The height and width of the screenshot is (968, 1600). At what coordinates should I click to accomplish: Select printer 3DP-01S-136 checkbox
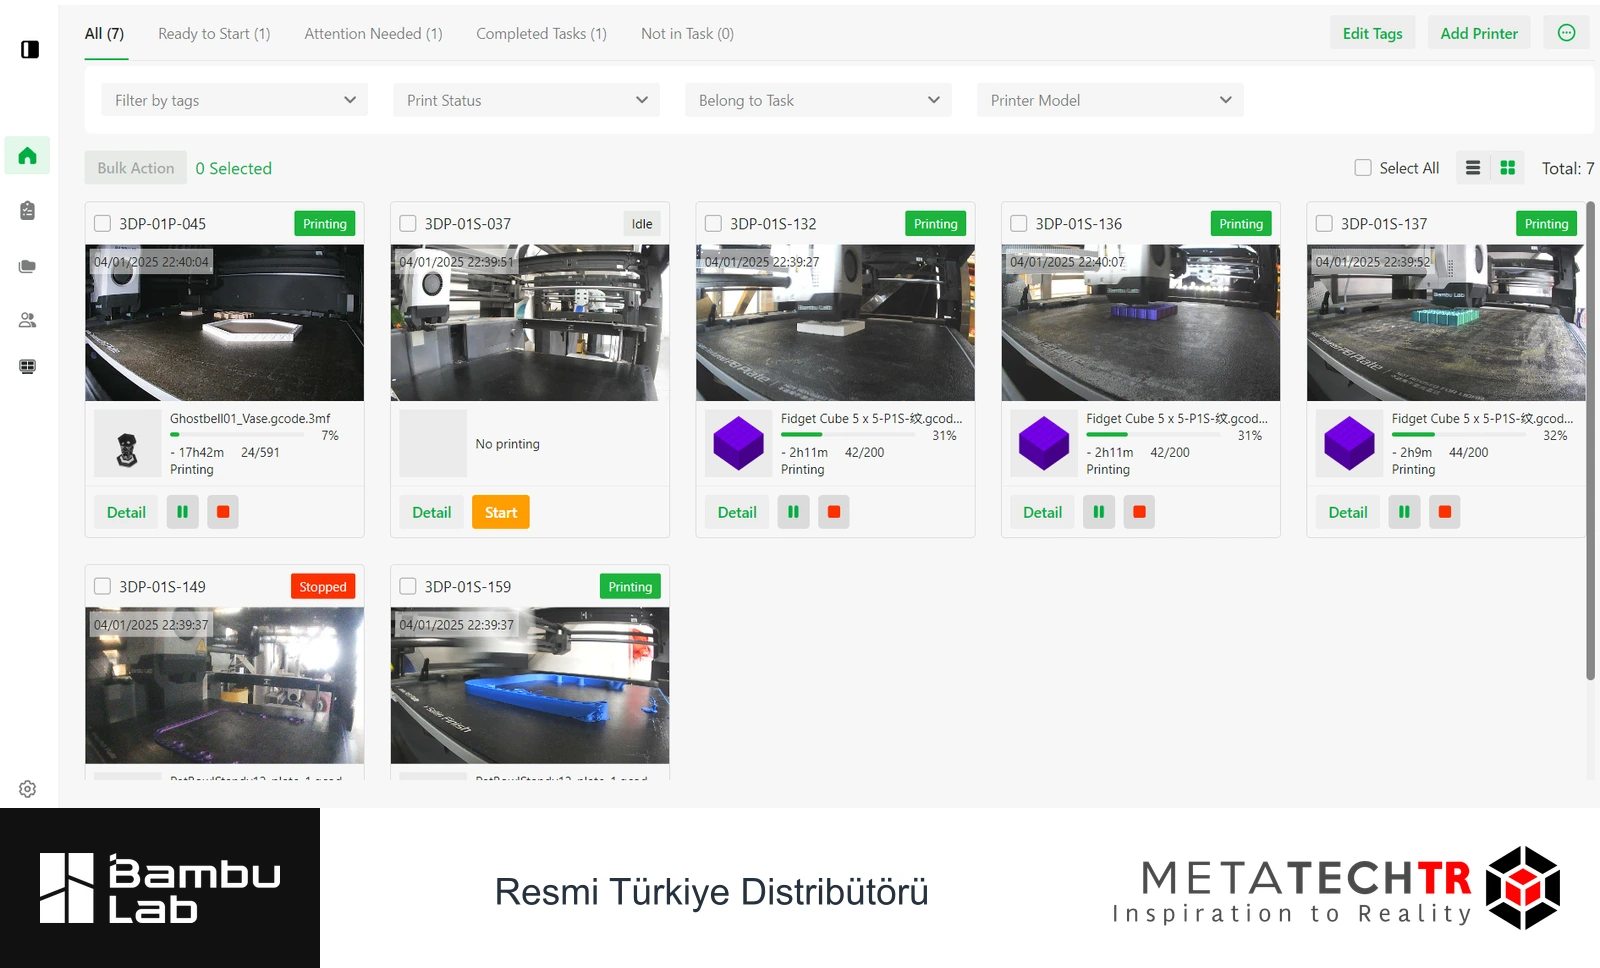tap(1019, 224)
